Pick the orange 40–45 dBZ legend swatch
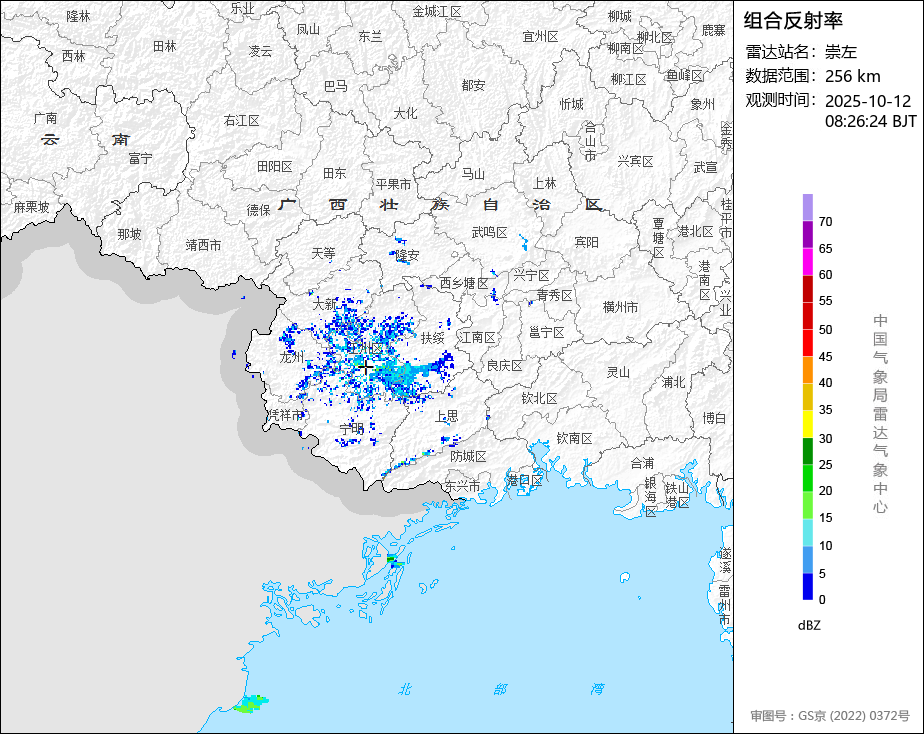Image resolution: width=924 pixels, height=734 pixels. coord(807,370)
